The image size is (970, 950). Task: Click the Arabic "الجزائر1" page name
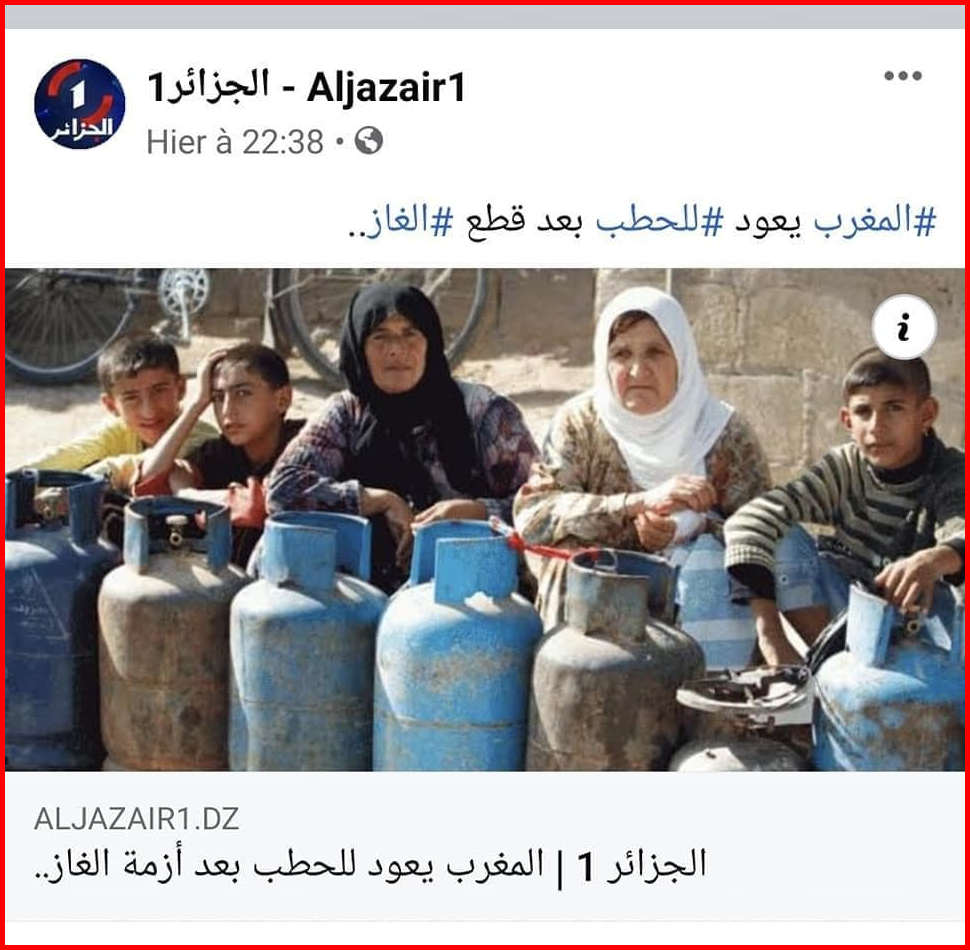[208, 86]
